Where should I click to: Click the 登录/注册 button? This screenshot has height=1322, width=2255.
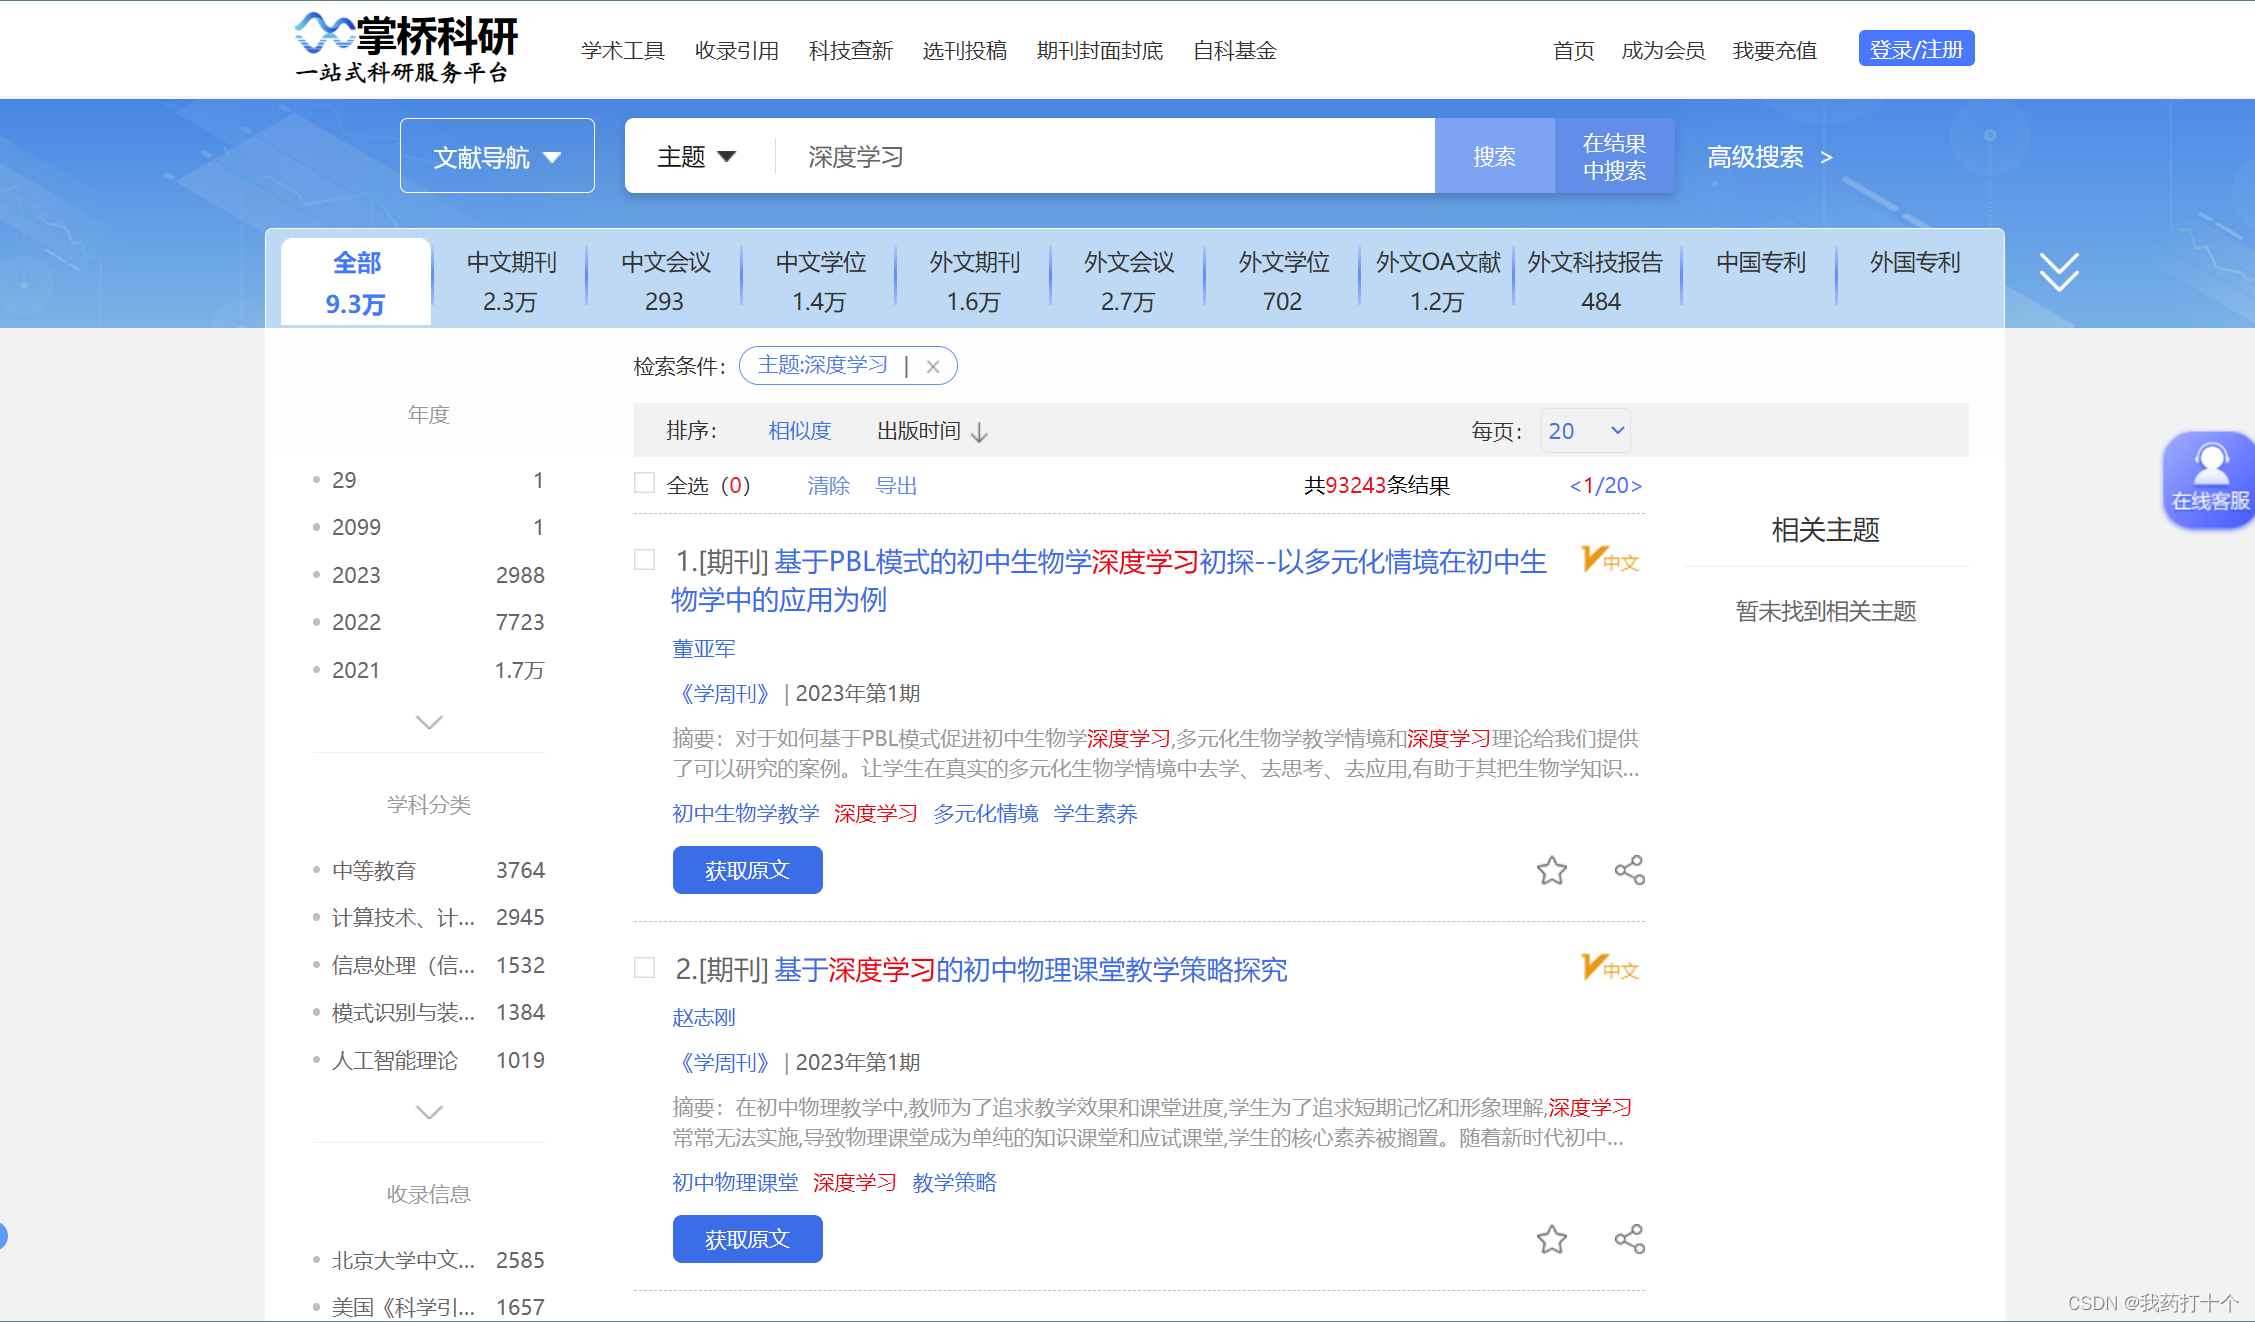pyautogui.click(x=1915, y=49)
